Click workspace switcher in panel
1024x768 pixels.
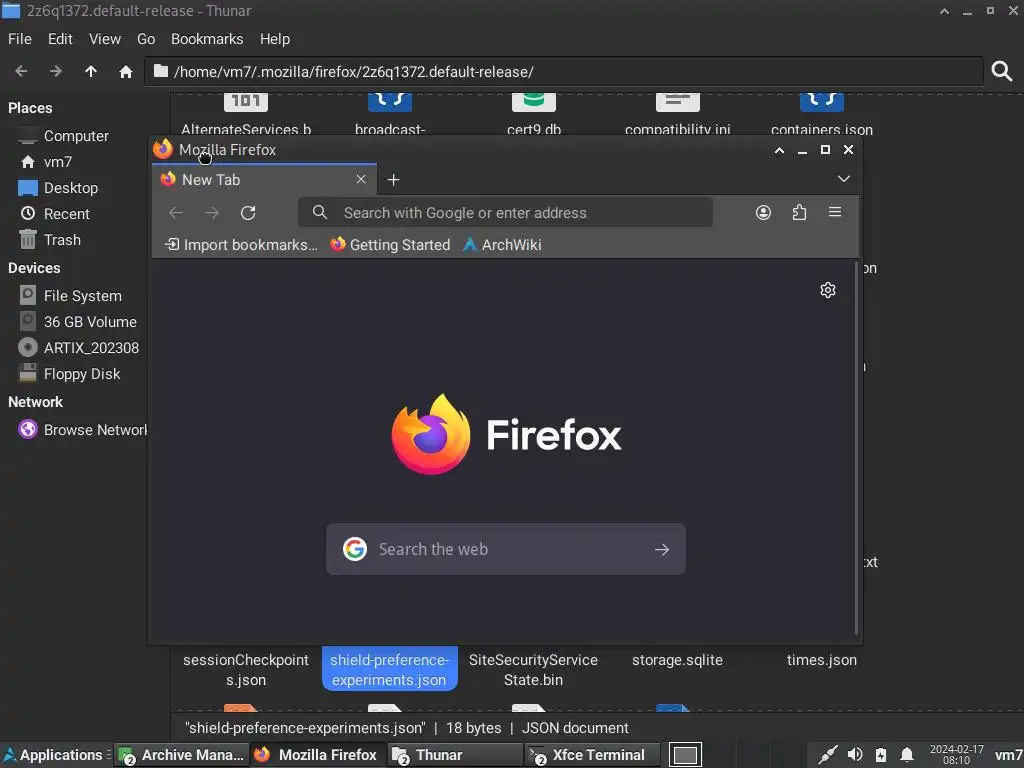[x=685, y=755]
